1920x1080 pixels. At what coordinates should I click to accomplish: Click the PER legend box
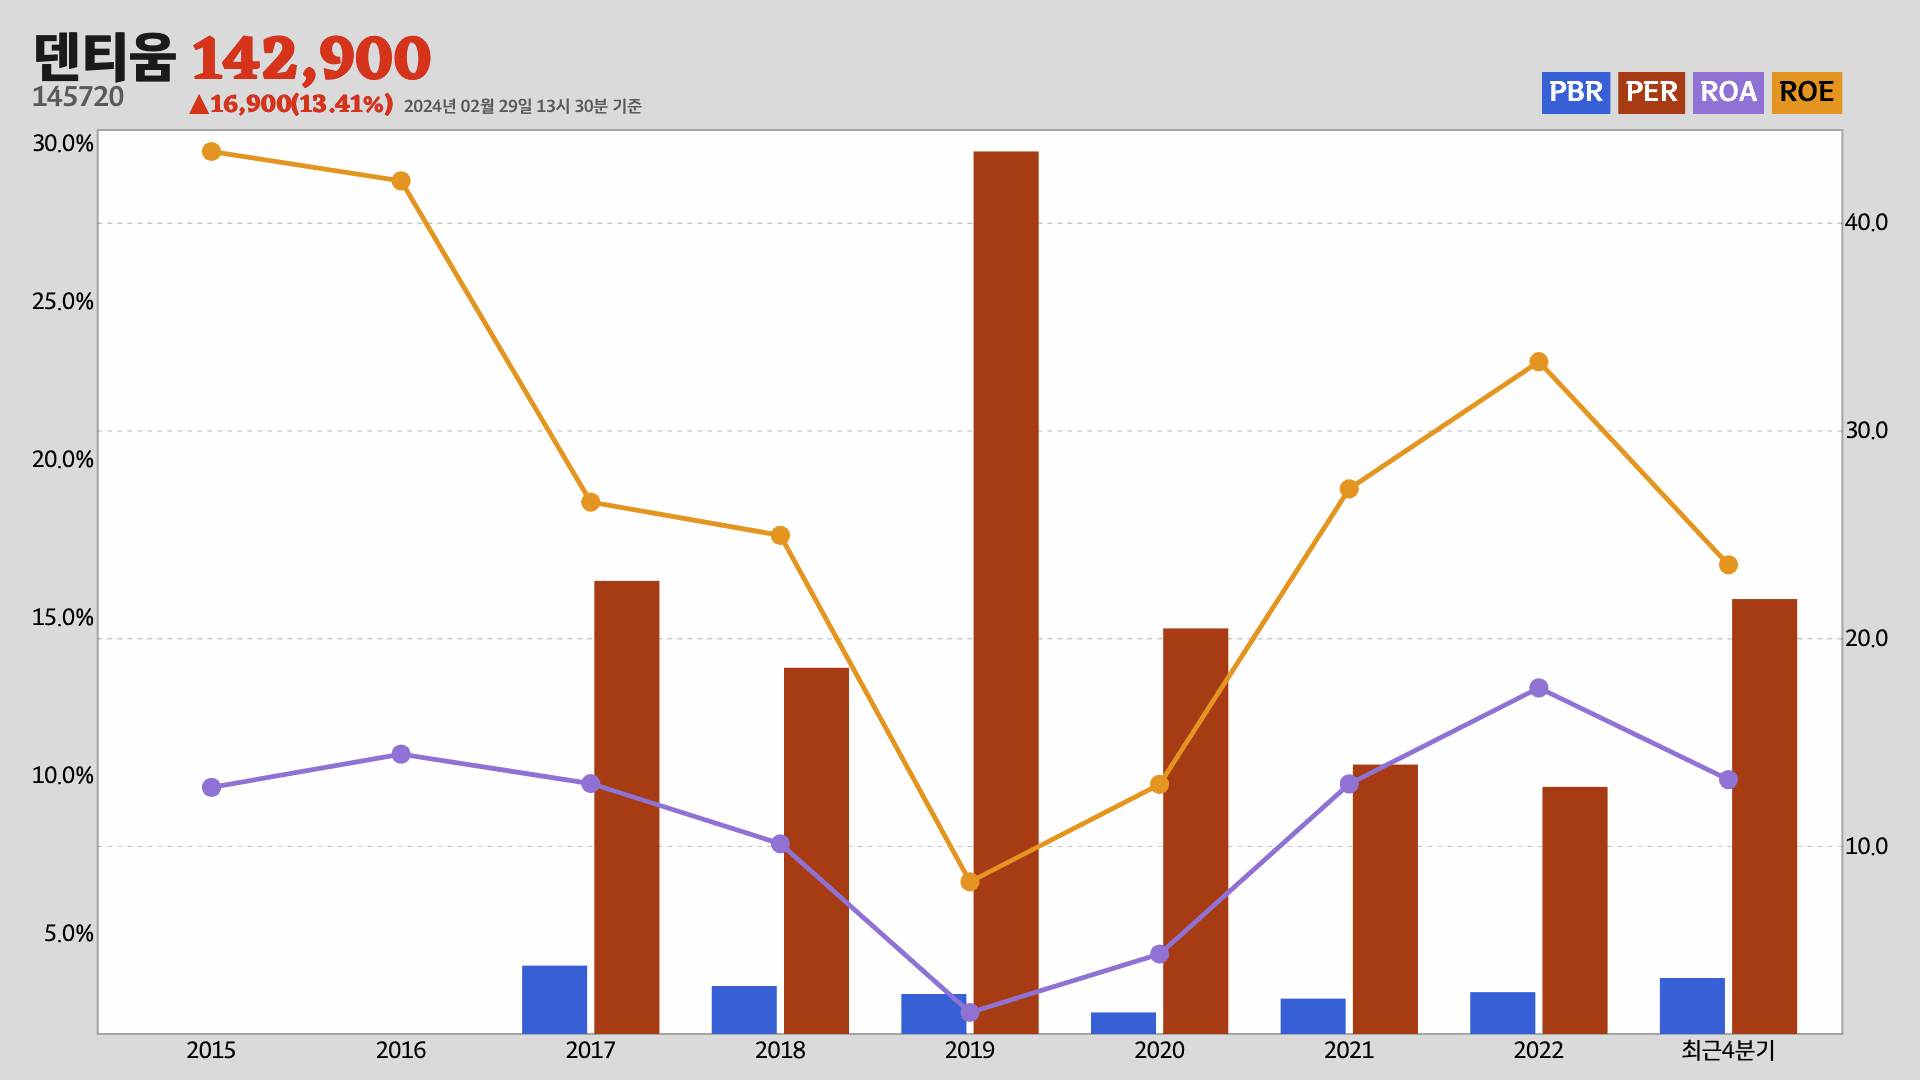[x=1651, y=93]
